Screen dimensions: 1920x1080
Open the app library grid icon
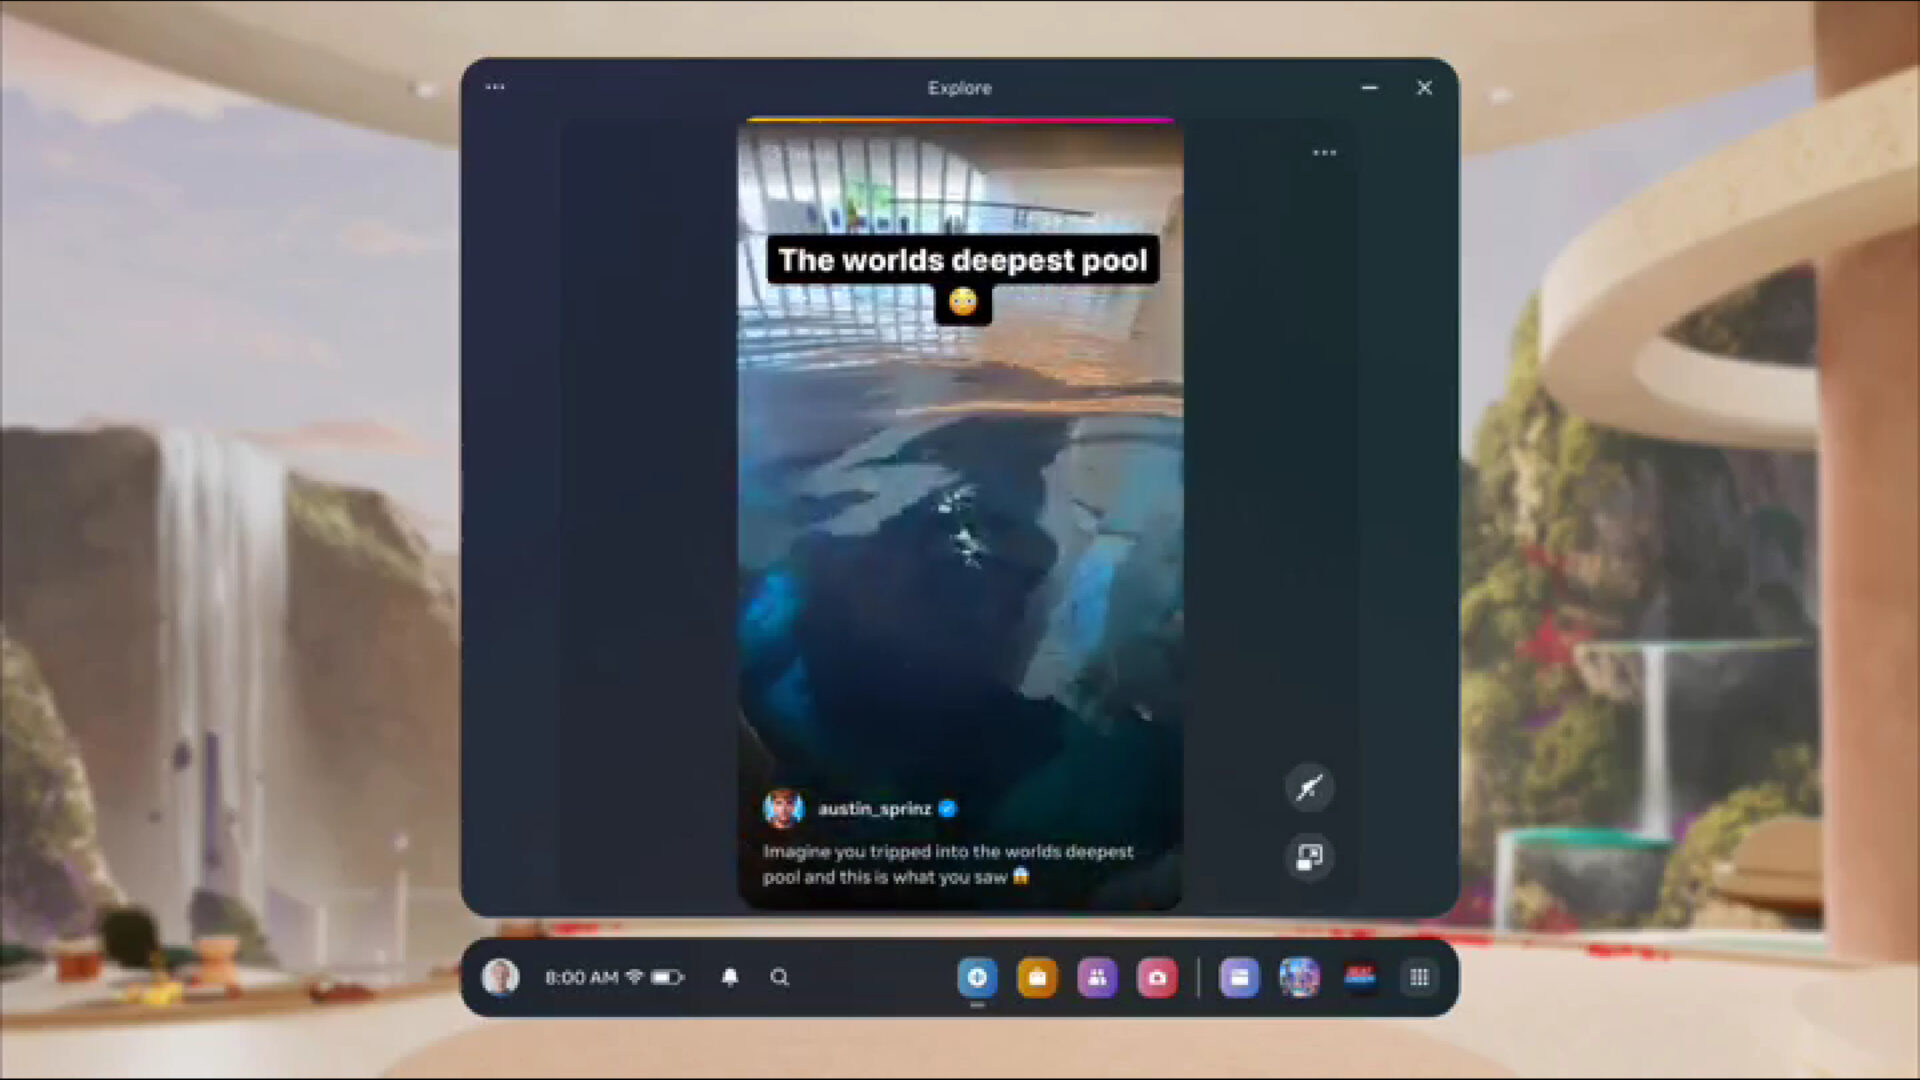click(x=1419, y=977)
